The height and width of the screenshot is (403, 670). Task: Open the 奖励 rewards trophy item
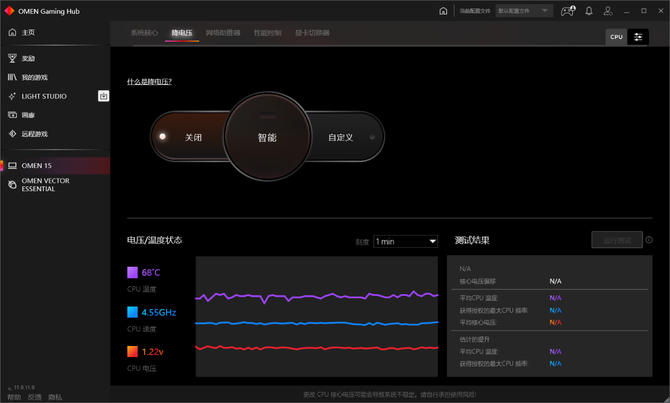coord(55,59)
